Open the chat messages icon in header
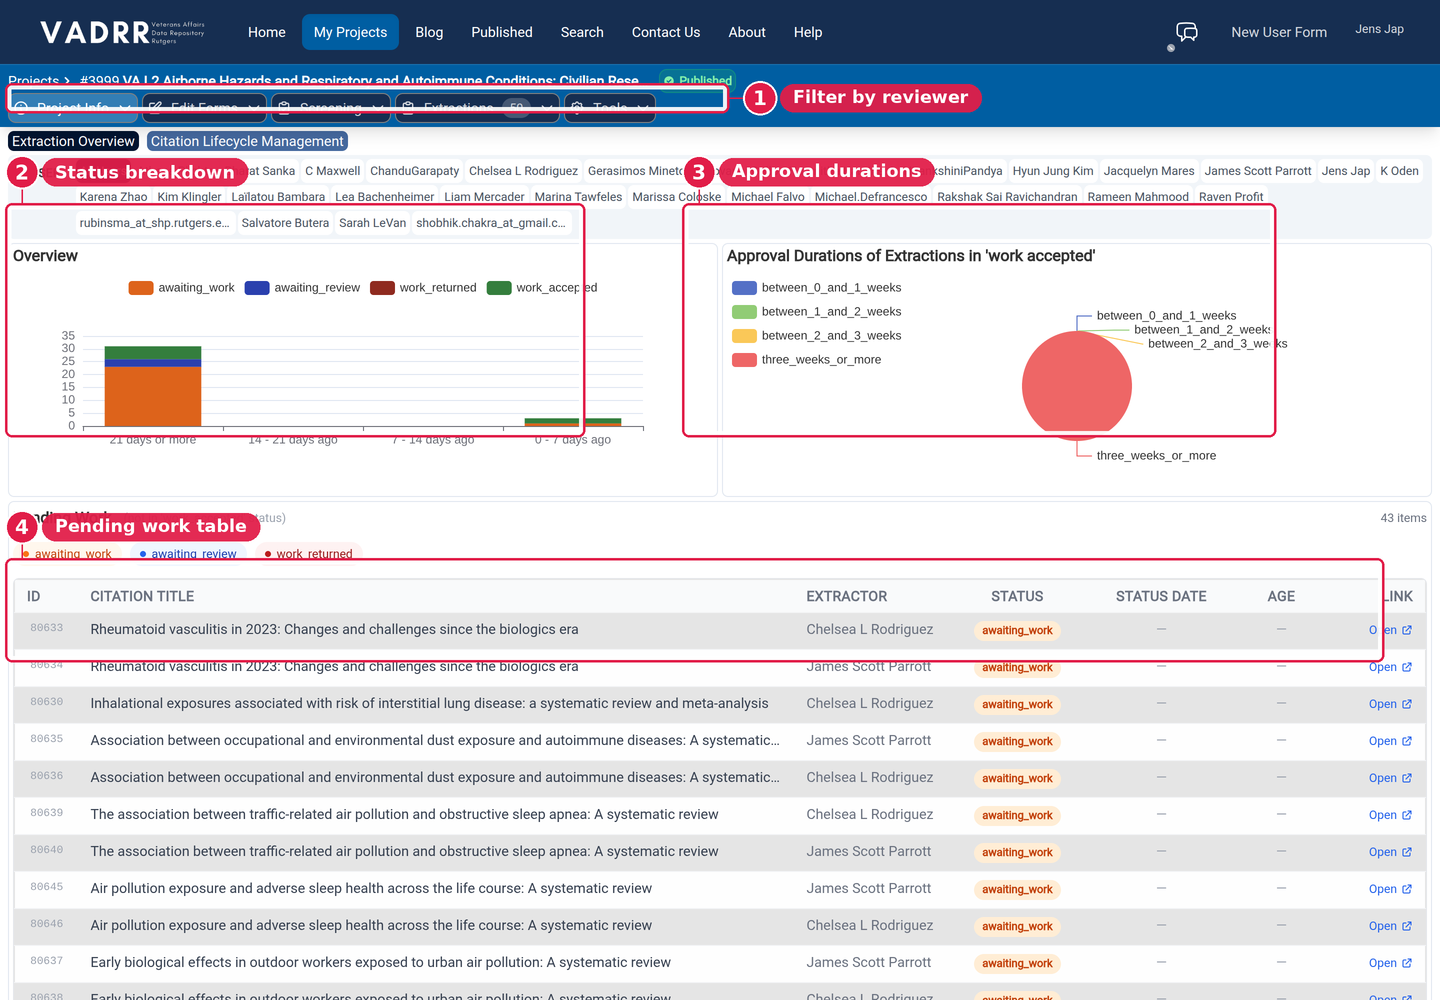1440x1000 pixels. click(1187, 32)
